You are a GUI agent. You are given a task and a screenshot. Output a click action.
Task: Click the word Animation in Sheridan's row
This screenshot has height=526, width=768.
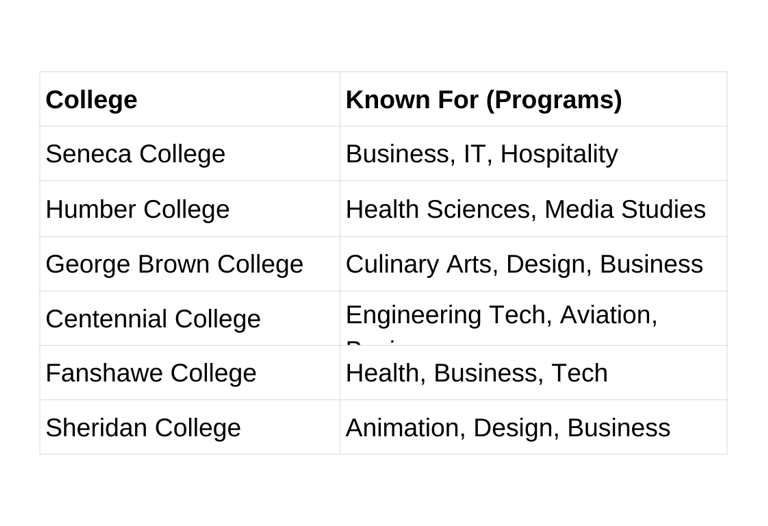[x=398, y=428]
